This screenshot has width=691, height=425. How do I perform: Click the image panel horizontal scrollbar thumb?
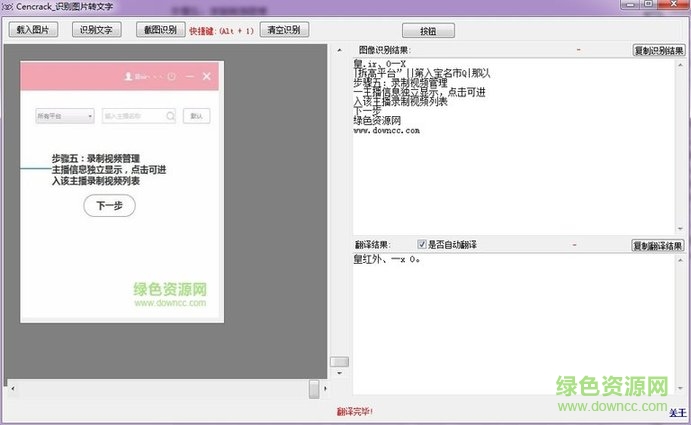coord(314,388)
